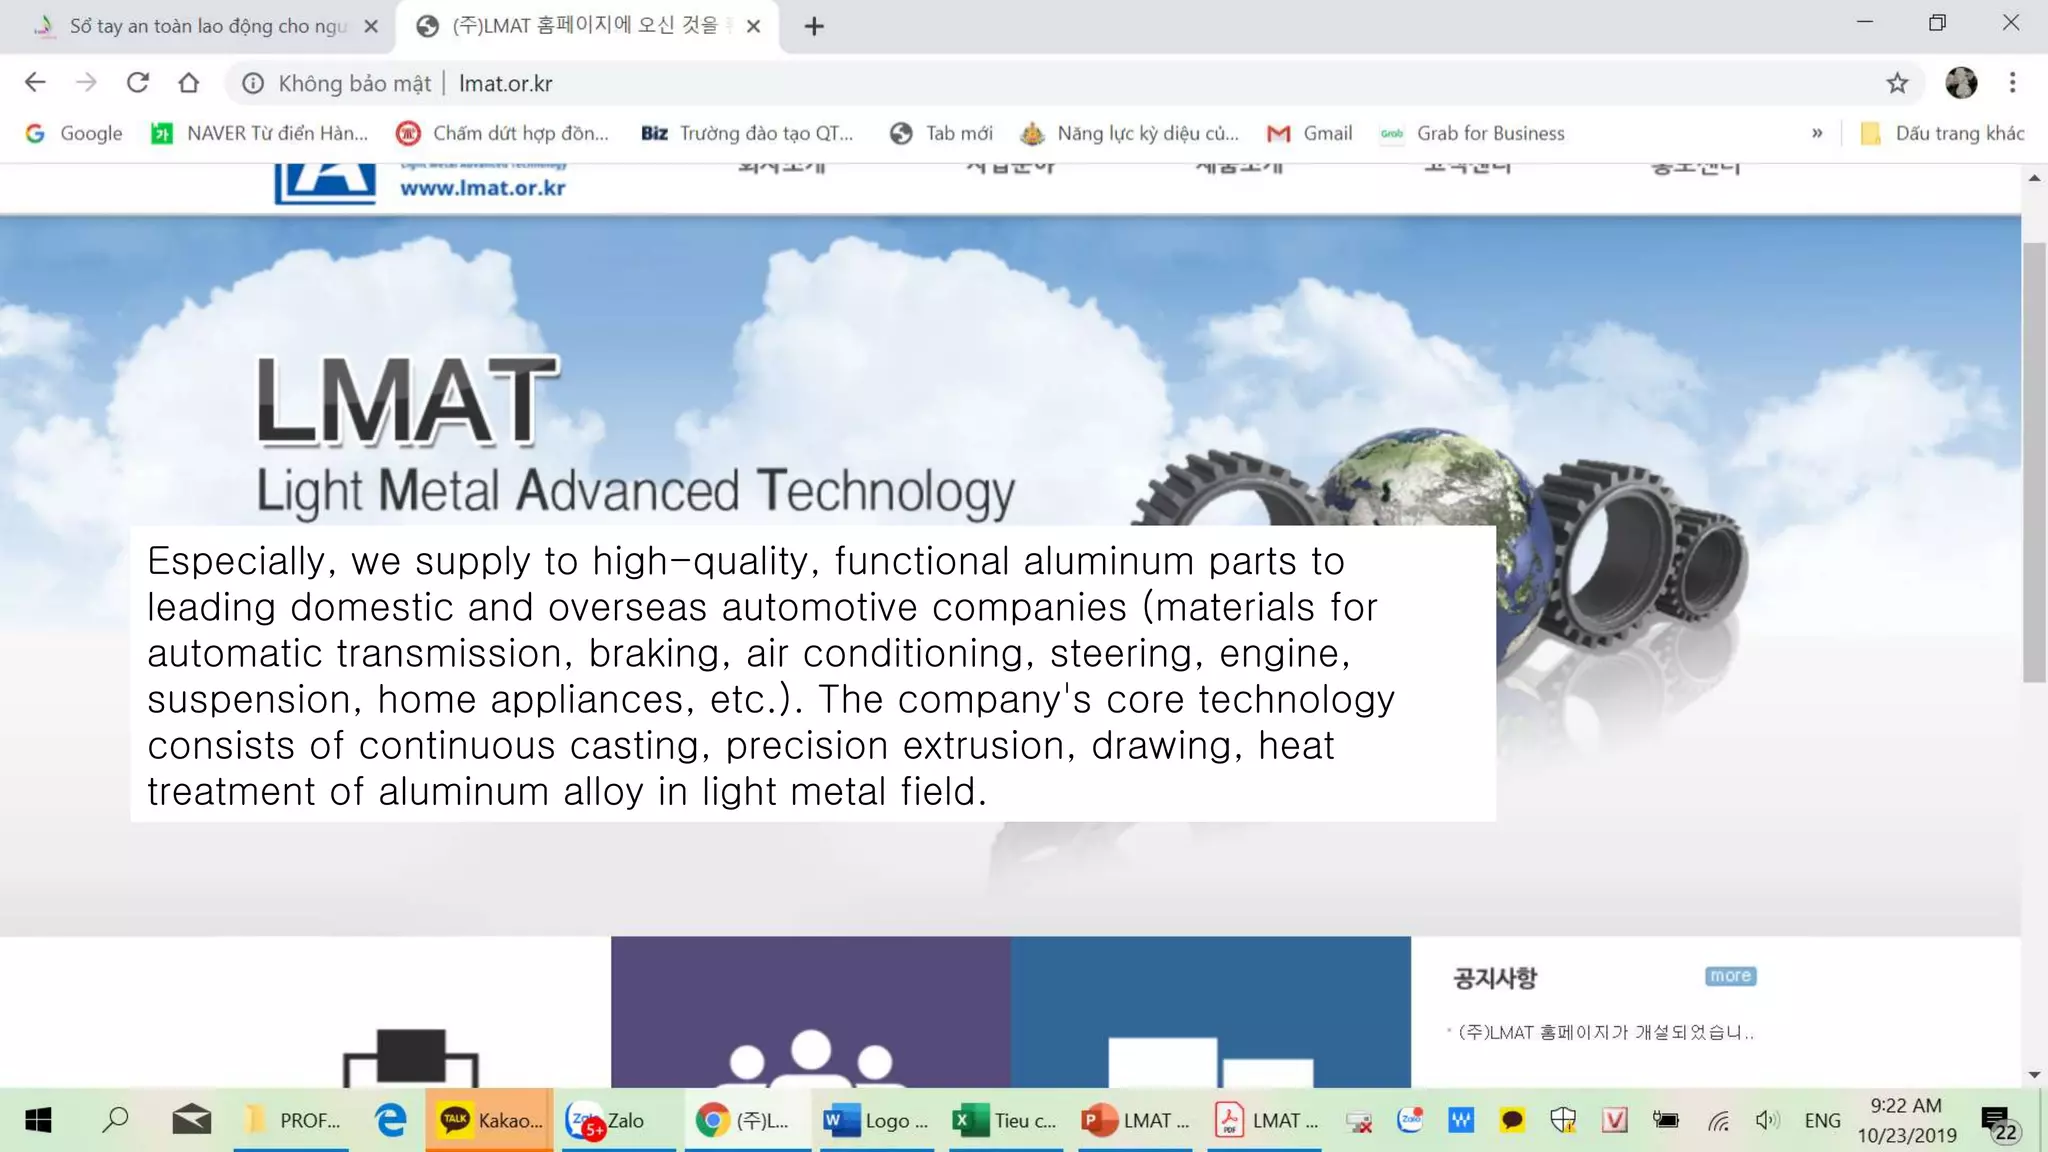This screenshot has width=2048, height=1152.
Task: Open the 'Năng lực kỳ diệu' bookmark
Action: 1129,133
